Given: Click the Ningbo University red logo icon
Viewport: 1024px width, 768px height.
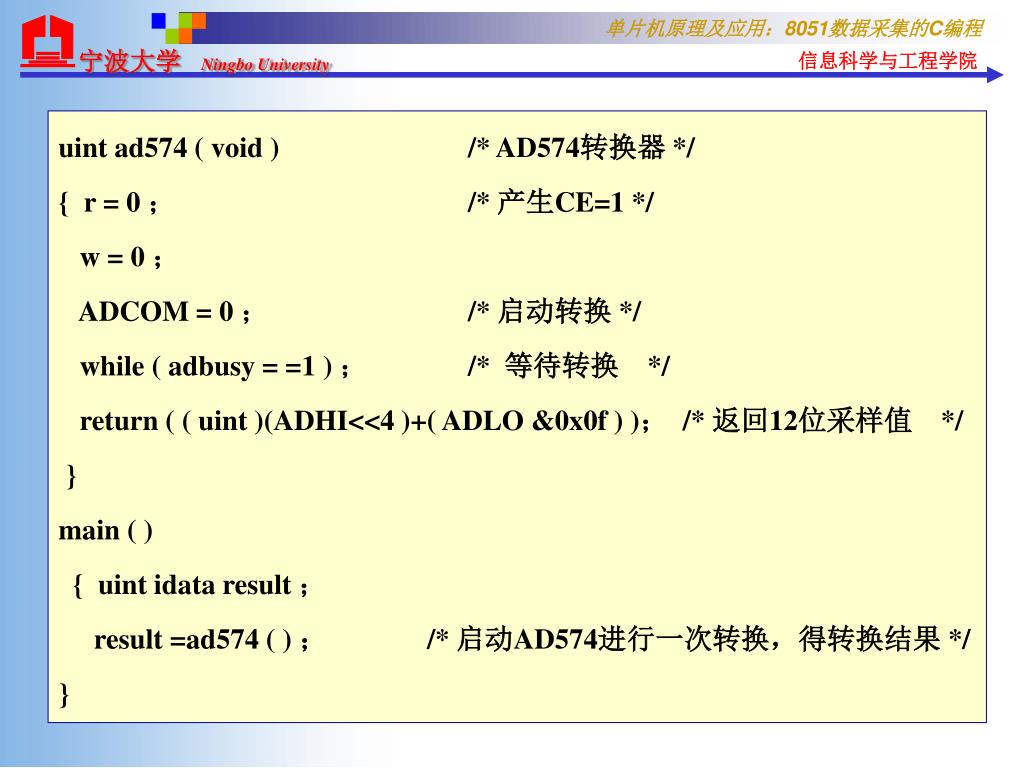Looking at the screenshot, I should click(47, 41).
